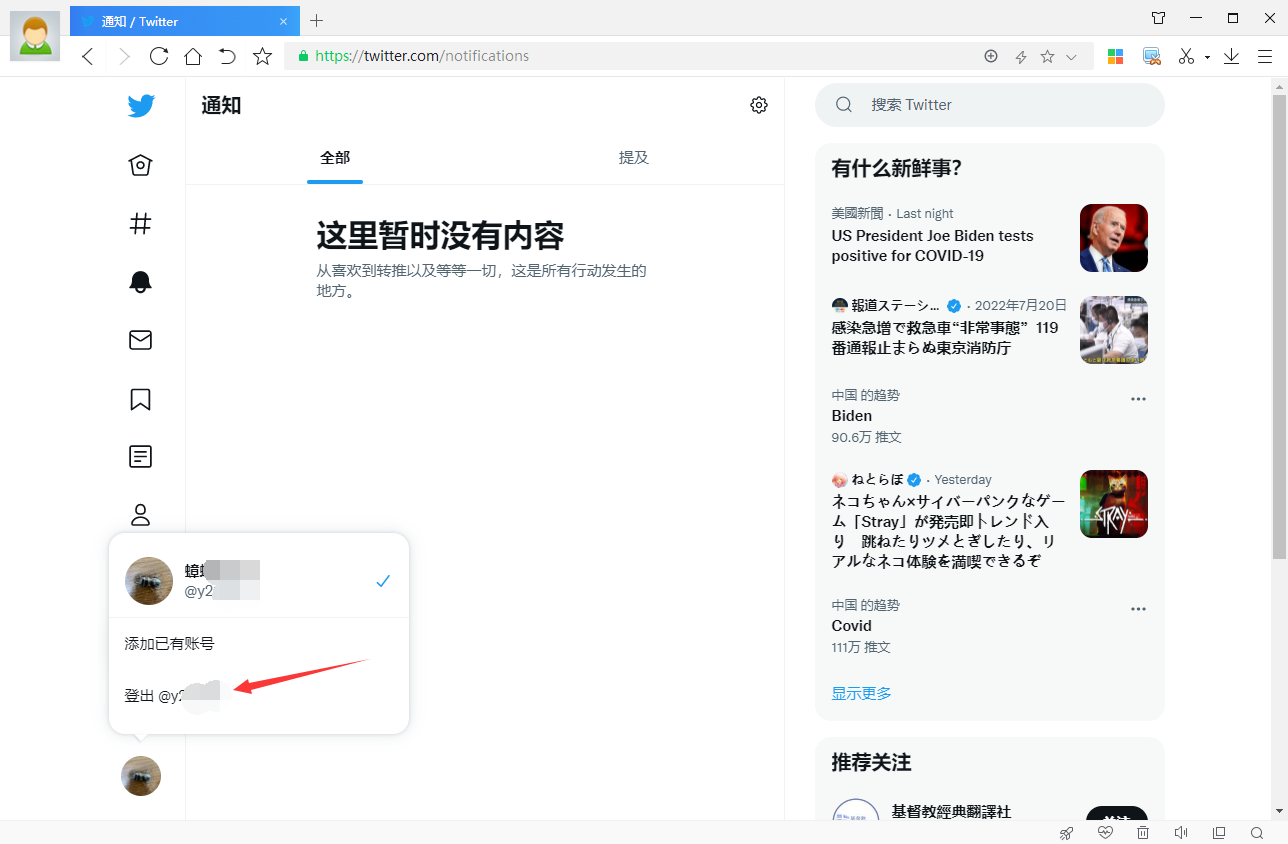The image size is (1288, 844).
Task: Toggle the sound speaker icon in status bar
Action: click(1181, 833)
